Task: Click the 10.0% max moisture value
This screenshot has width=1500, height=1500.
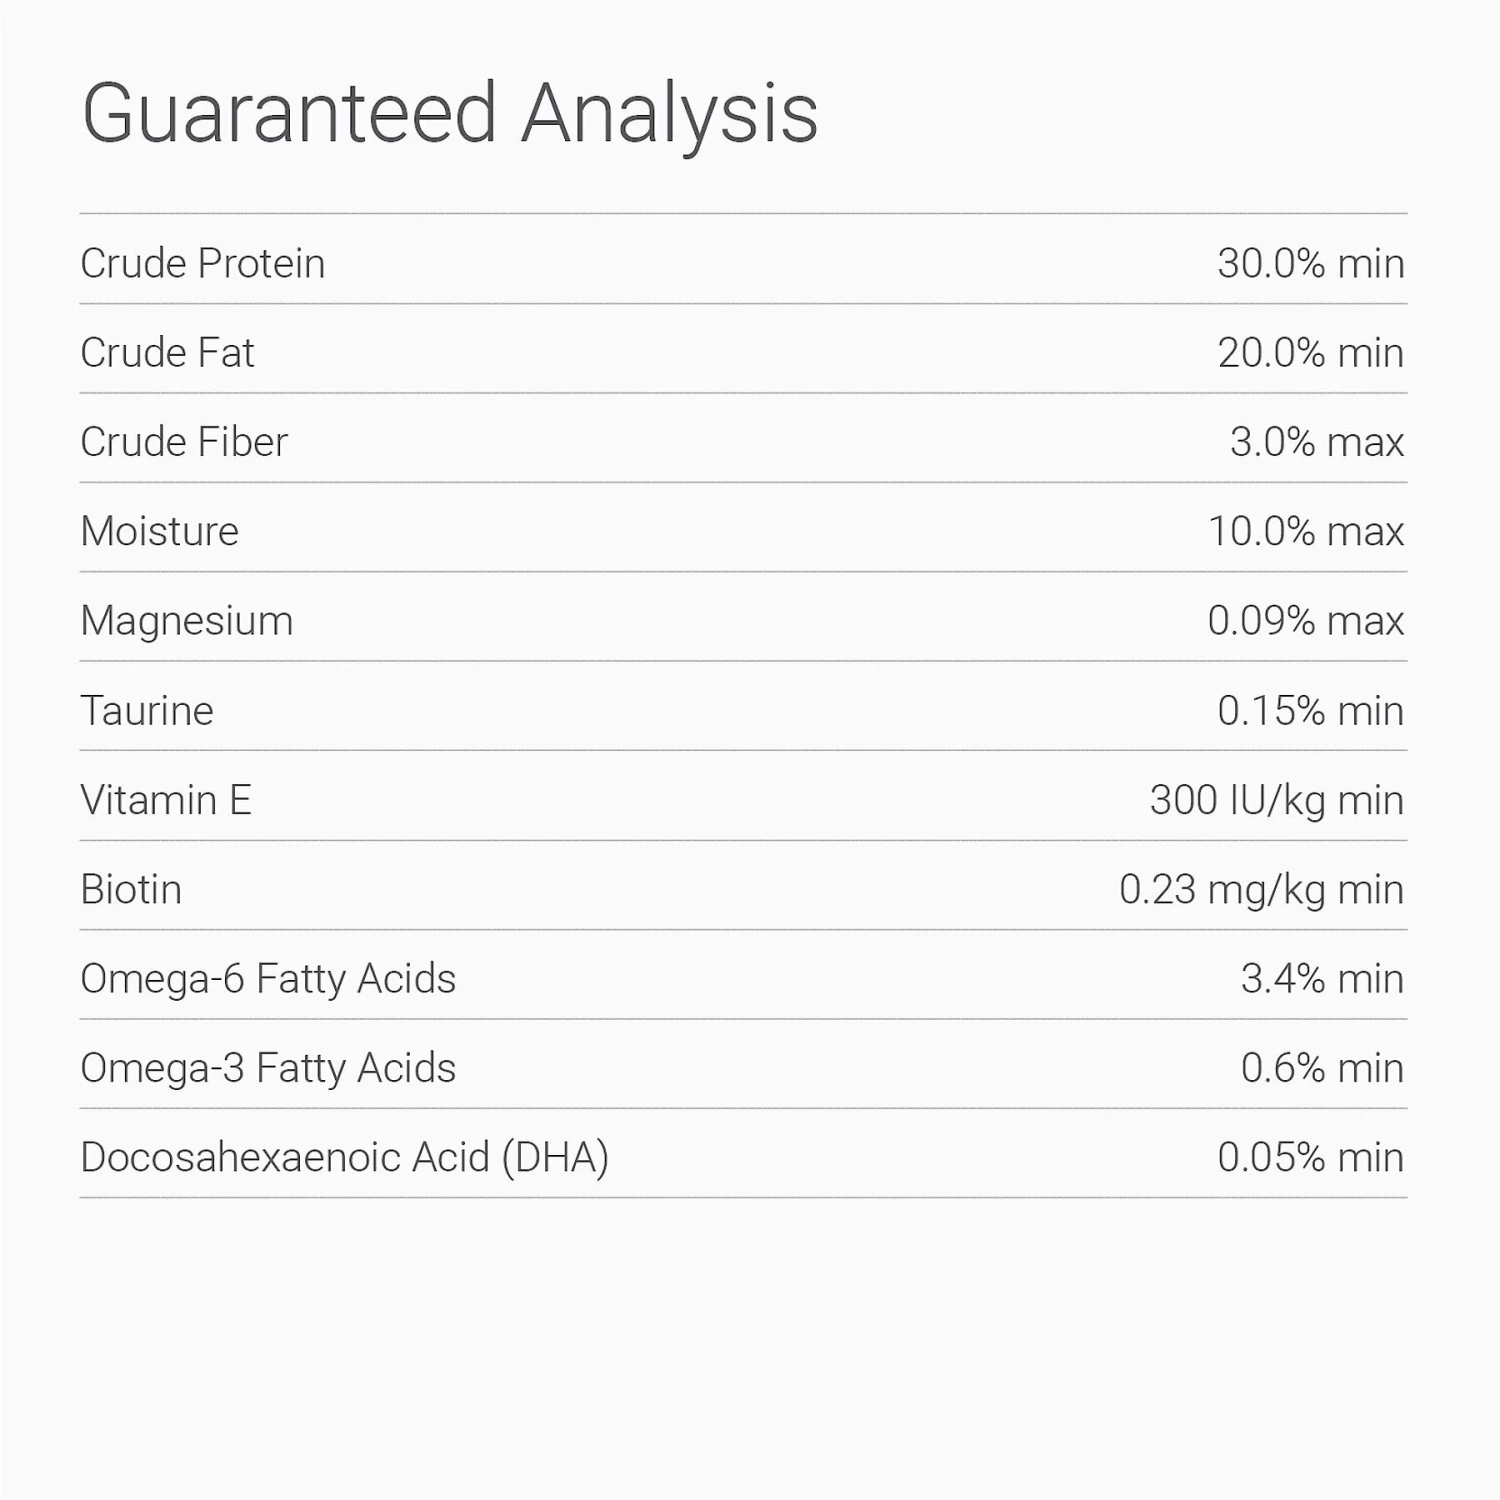Action: [1305, 531]
